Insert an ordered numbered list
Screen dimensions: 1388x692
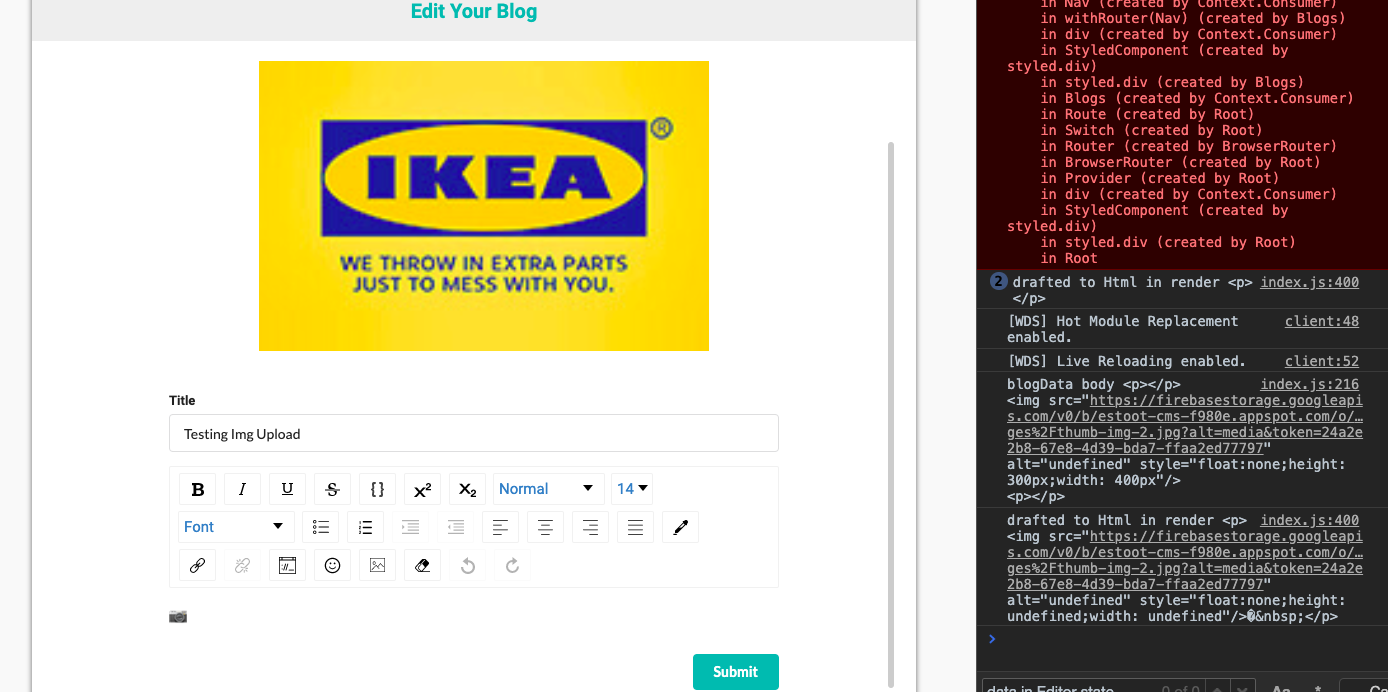click(x=366, y=527)
